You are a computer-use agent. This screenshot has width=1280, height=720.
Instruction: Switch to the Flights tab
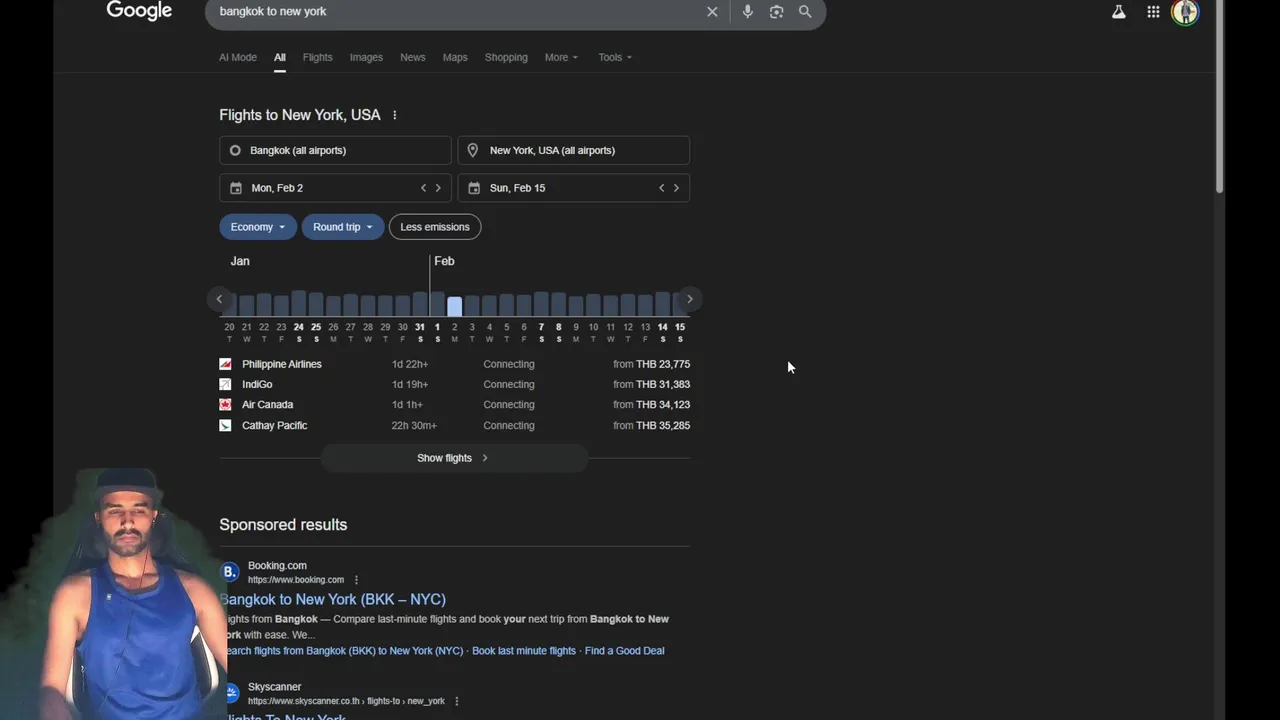[x=317, y=57]
